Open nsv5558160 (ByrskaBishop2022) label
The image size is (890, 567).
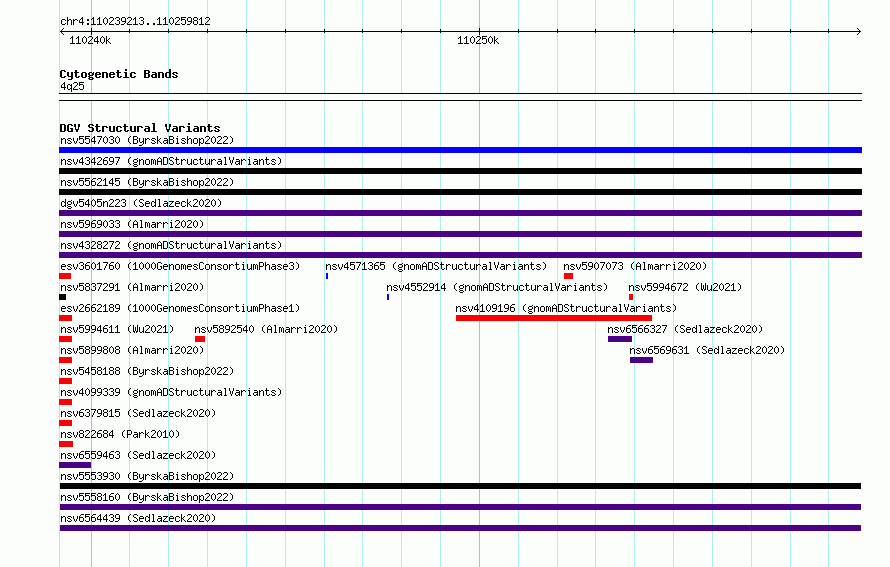click(x=147, y=497)
